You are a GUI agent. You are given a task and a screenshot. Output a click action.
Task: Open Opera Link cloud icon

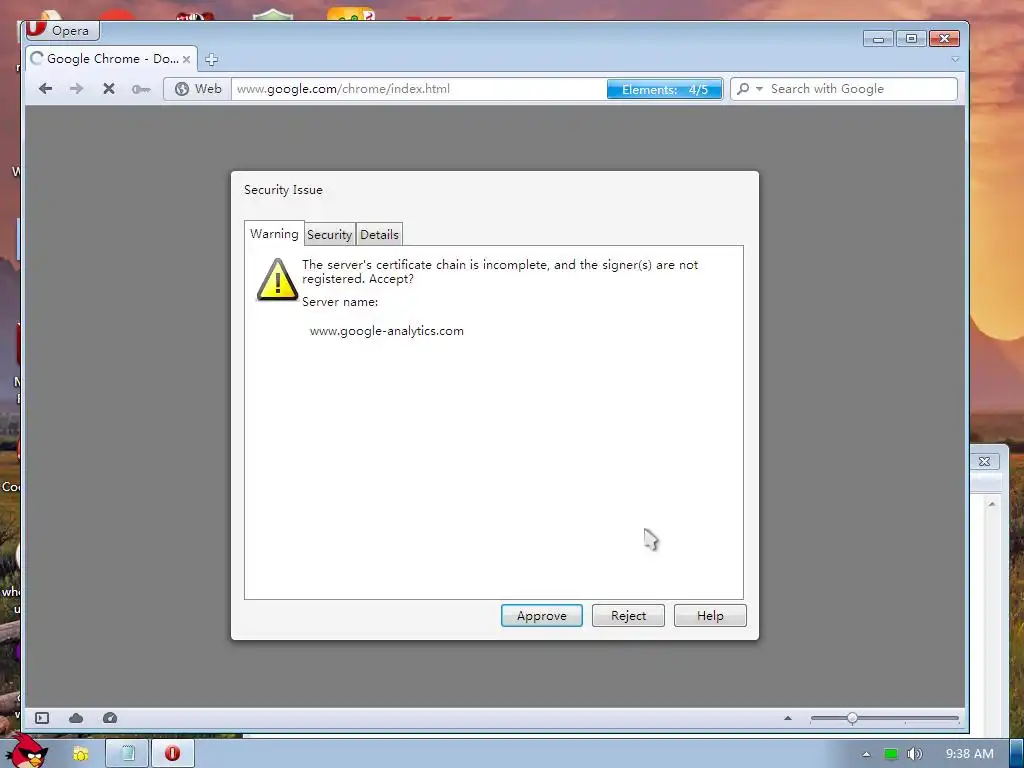pos(76,718)
